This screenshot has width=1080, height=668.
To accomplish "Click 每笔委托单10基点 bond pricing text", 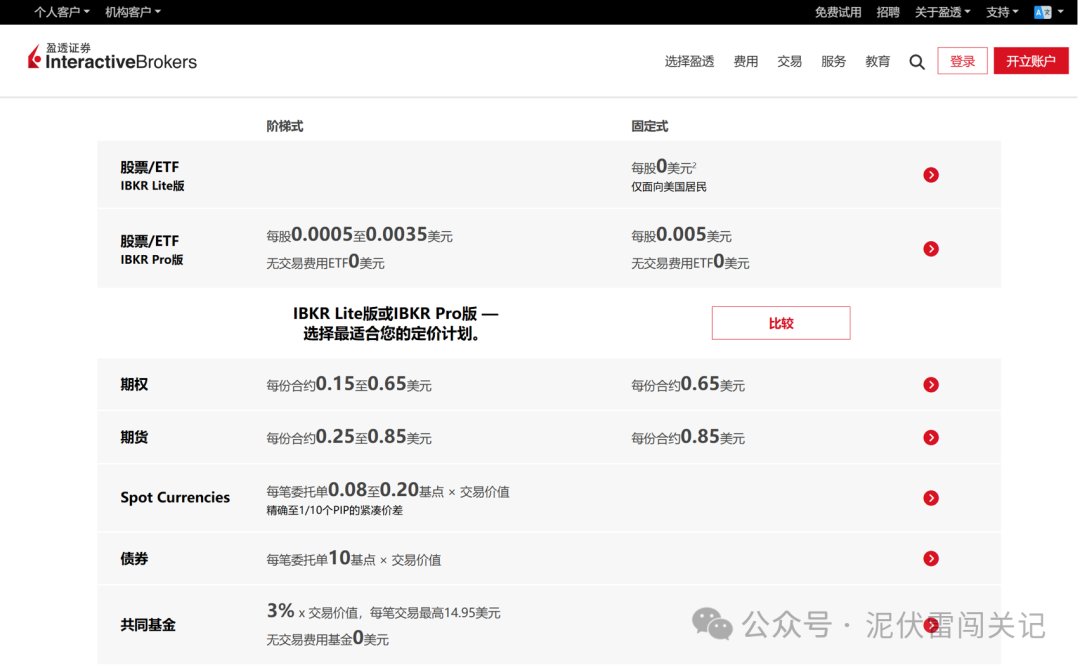I will [353, 558].
